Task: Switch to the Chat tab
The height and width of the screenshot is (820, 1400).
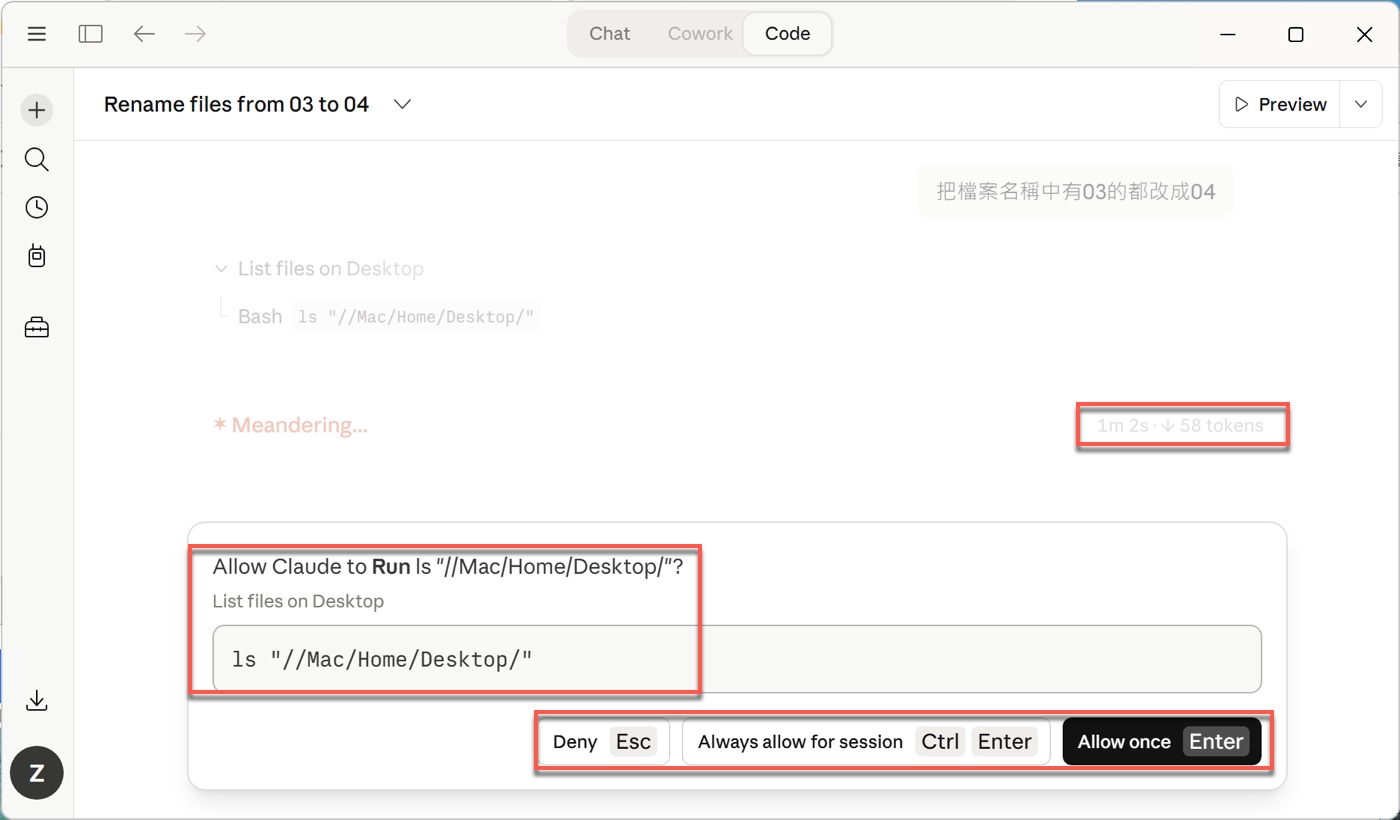Action: click(x=609, y=34)
